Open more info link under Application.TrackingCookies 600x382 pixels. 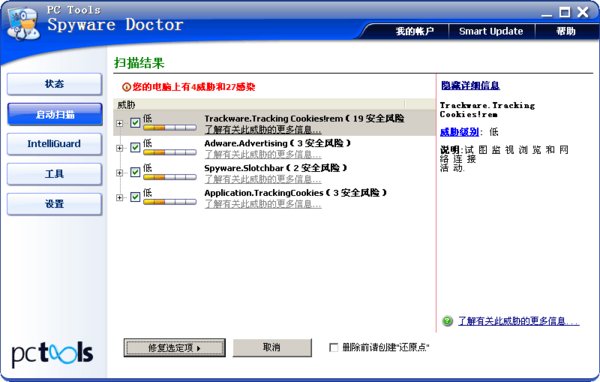[263, 204]
